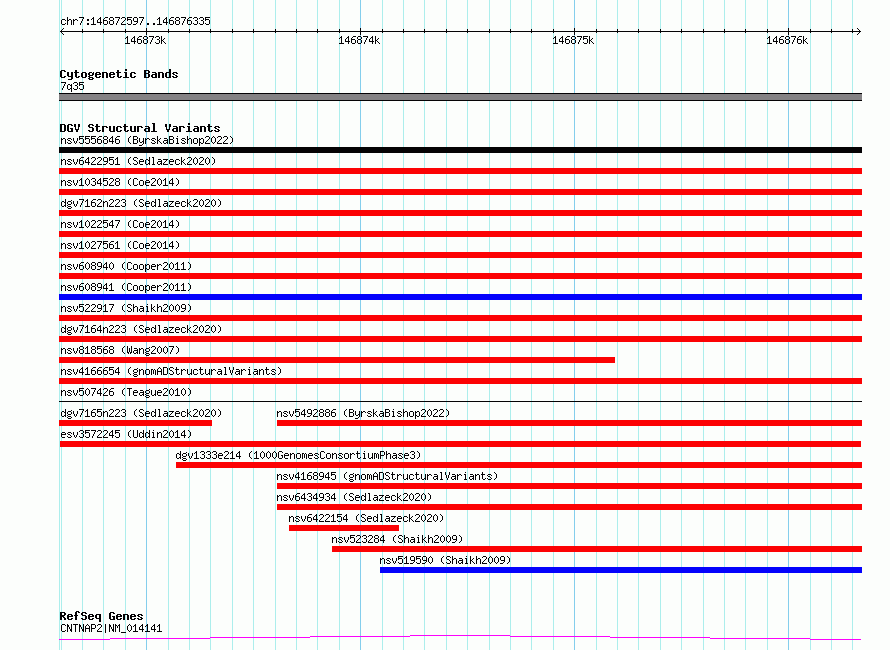Click esv3572245 (Uddin2014) label
This screenshot has width=890, height=650.
126,434
